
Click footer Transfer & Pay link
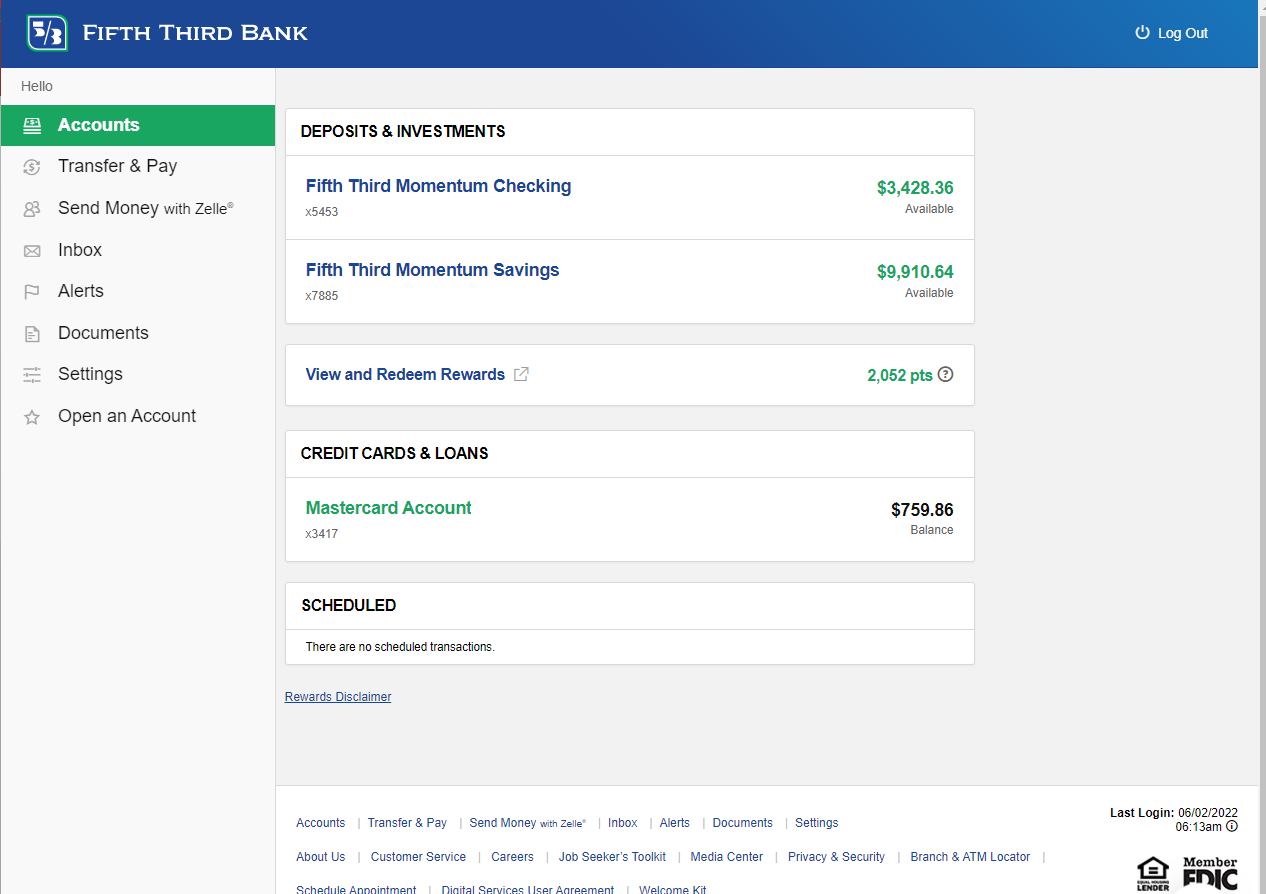coord(407,823)
